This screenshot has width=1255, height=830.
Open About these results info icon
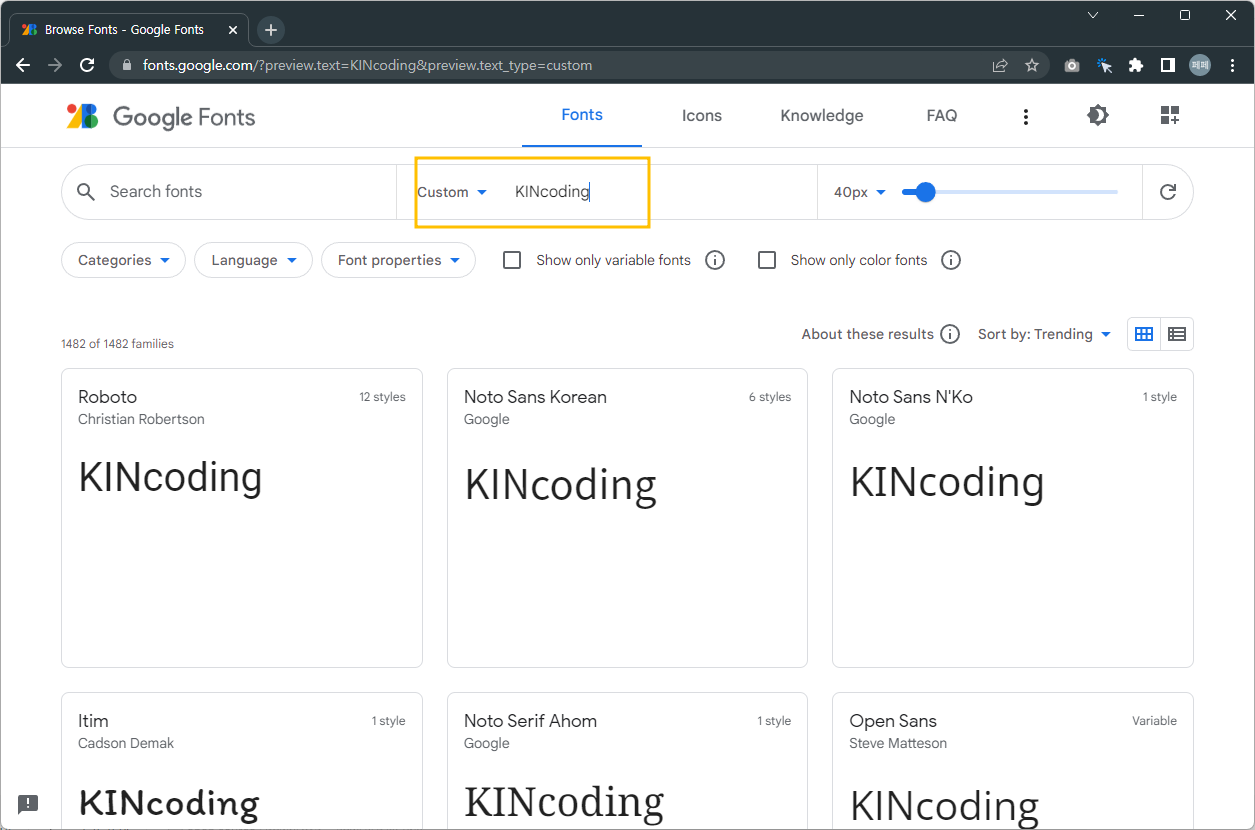coord(950,334)
